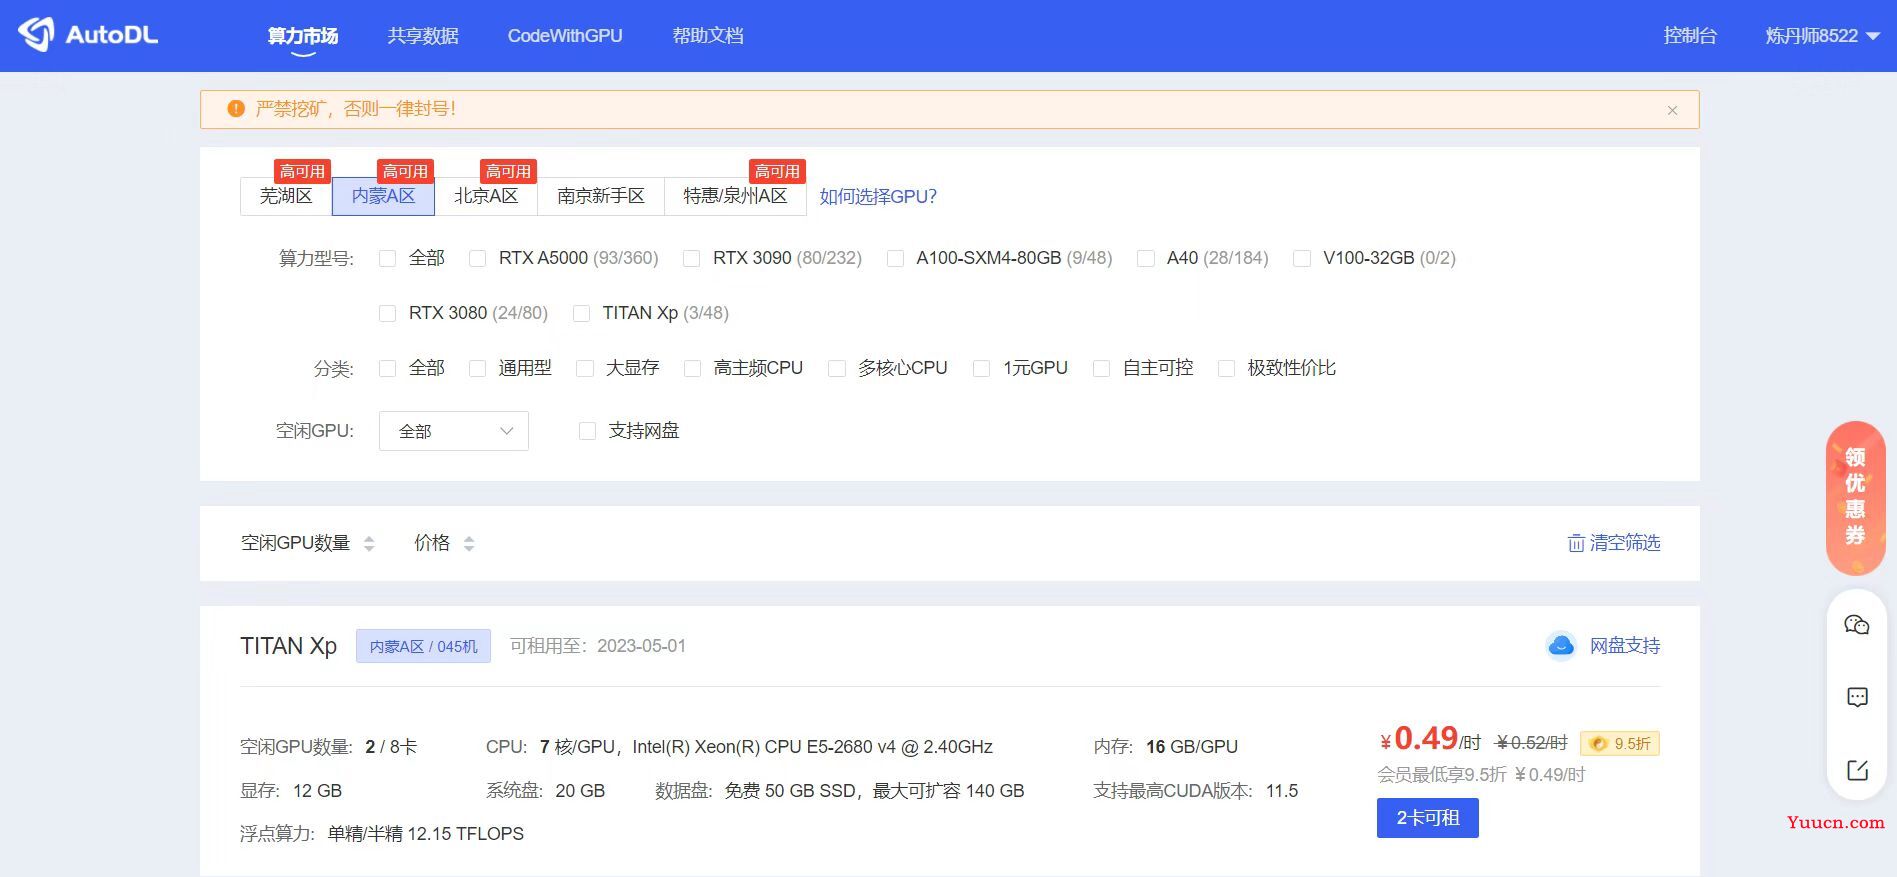This screenshot has height=877, width=1897.
Task: Click the 2卡可租 rent button
Action: (x=1427, y=818)
